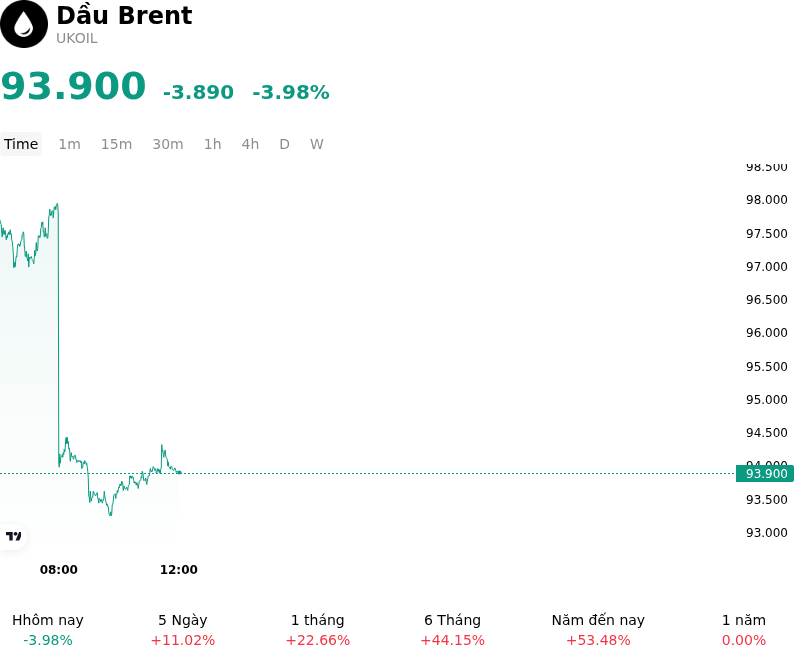
Task: Select the Năm đến nay range
Action: (x=598, y=630)
